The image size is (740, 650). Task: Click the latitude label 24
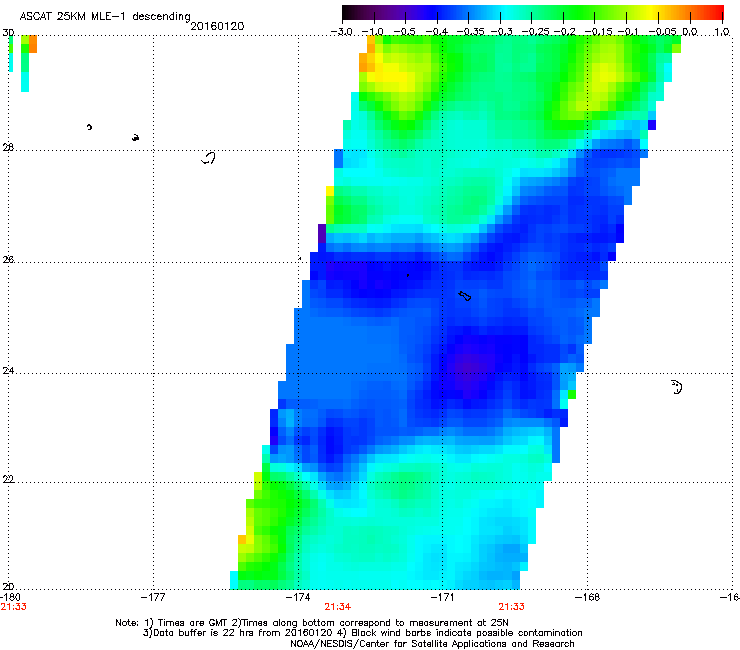8,371
